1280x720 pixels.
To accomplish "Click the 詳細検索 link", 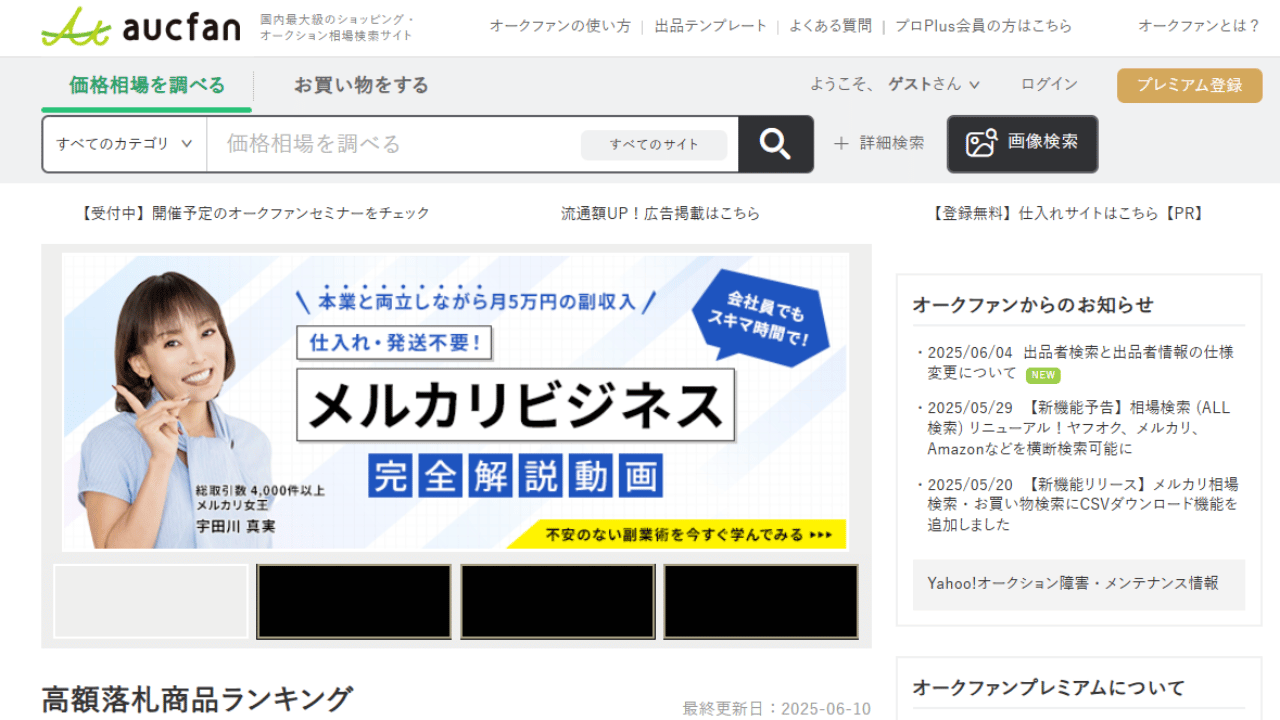I will pyautogui.click(x=892, y=144).
